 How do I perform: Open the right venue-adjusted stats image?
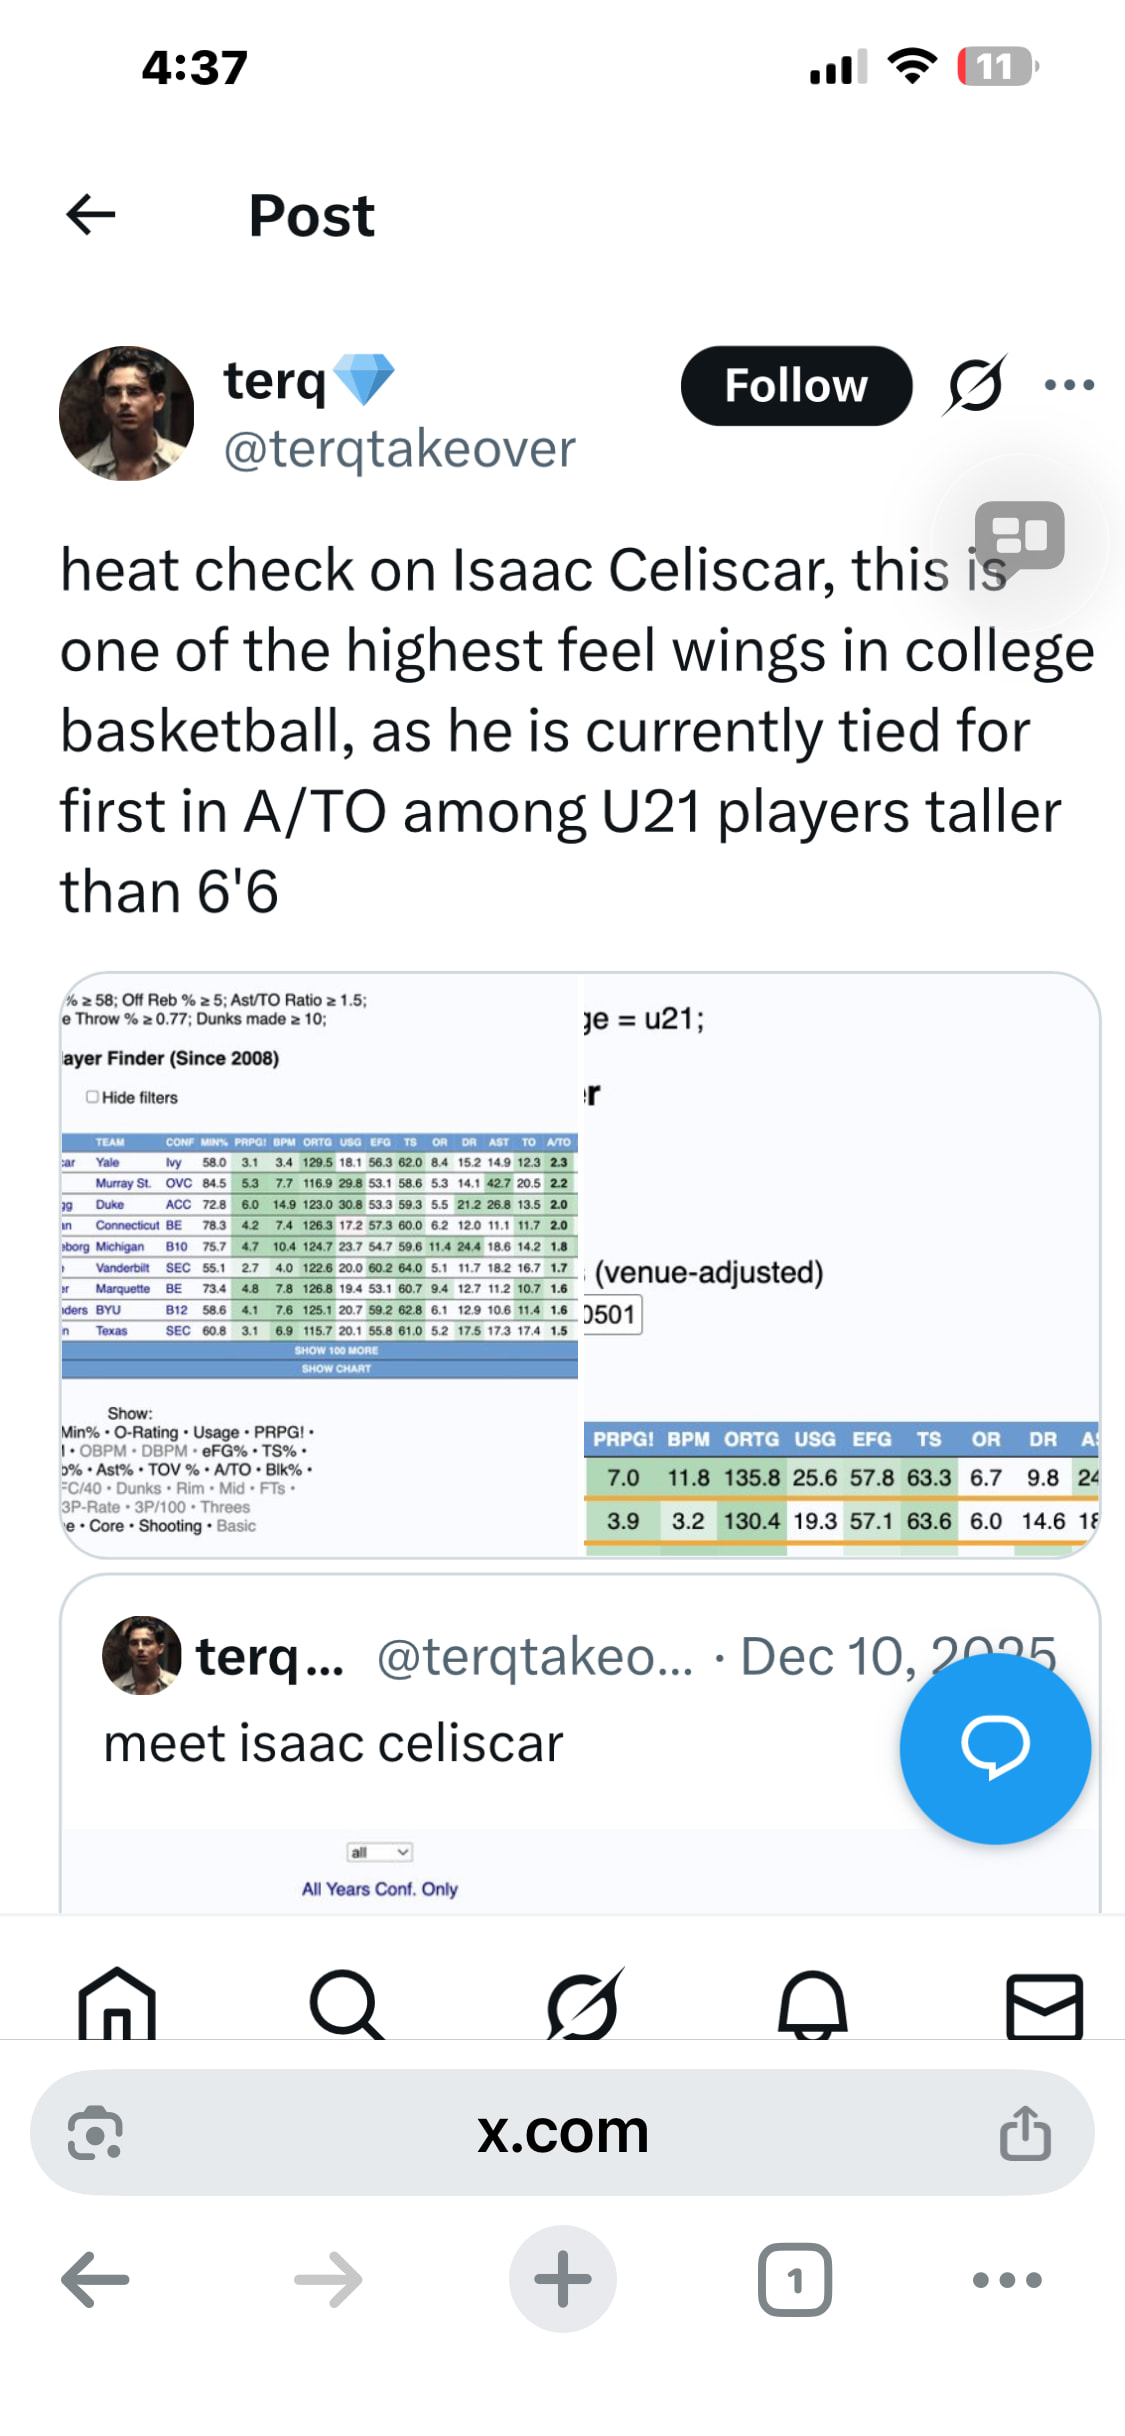841,1264
